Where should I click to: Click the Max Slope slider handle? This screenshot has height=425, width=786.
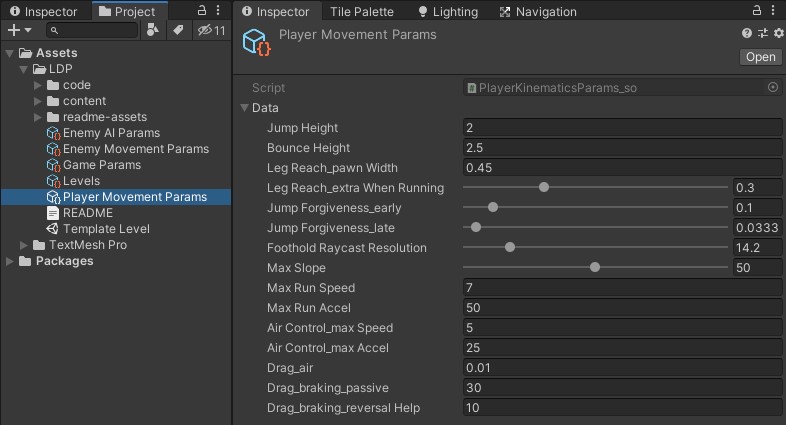[595, 267]
